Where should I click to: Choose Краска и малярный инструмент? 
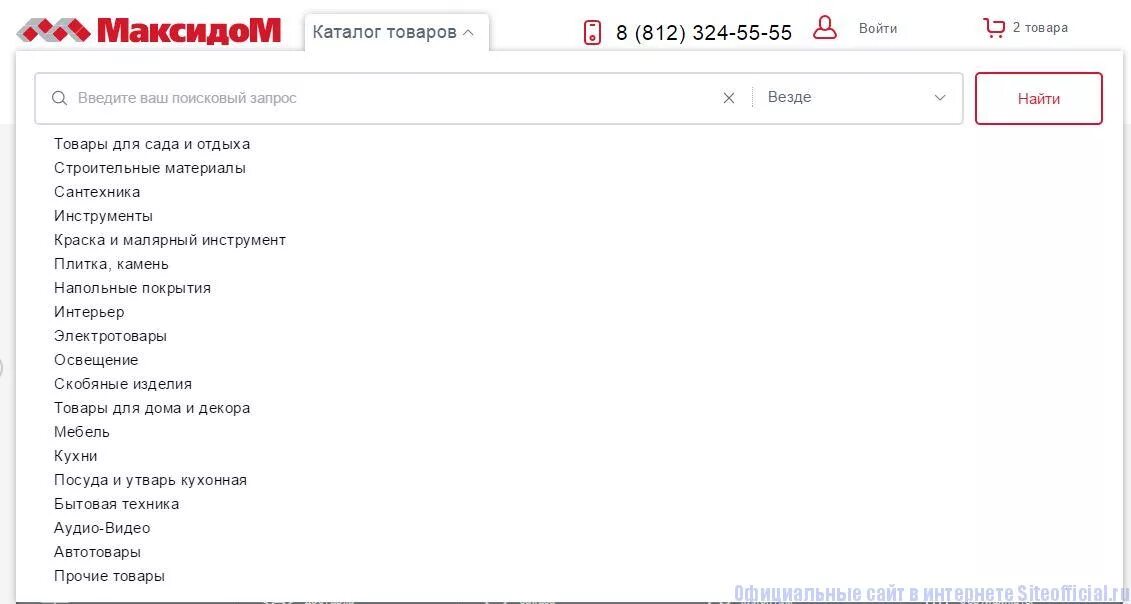[170, 240]
